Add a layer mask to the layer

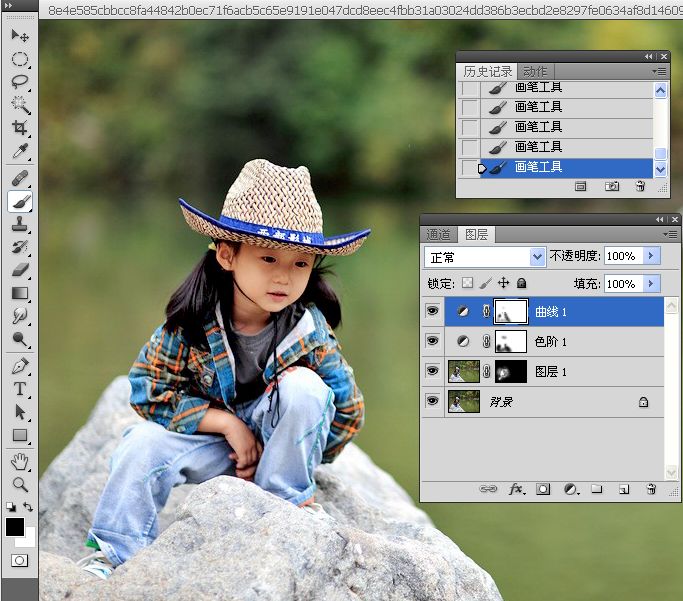point(543,489)
